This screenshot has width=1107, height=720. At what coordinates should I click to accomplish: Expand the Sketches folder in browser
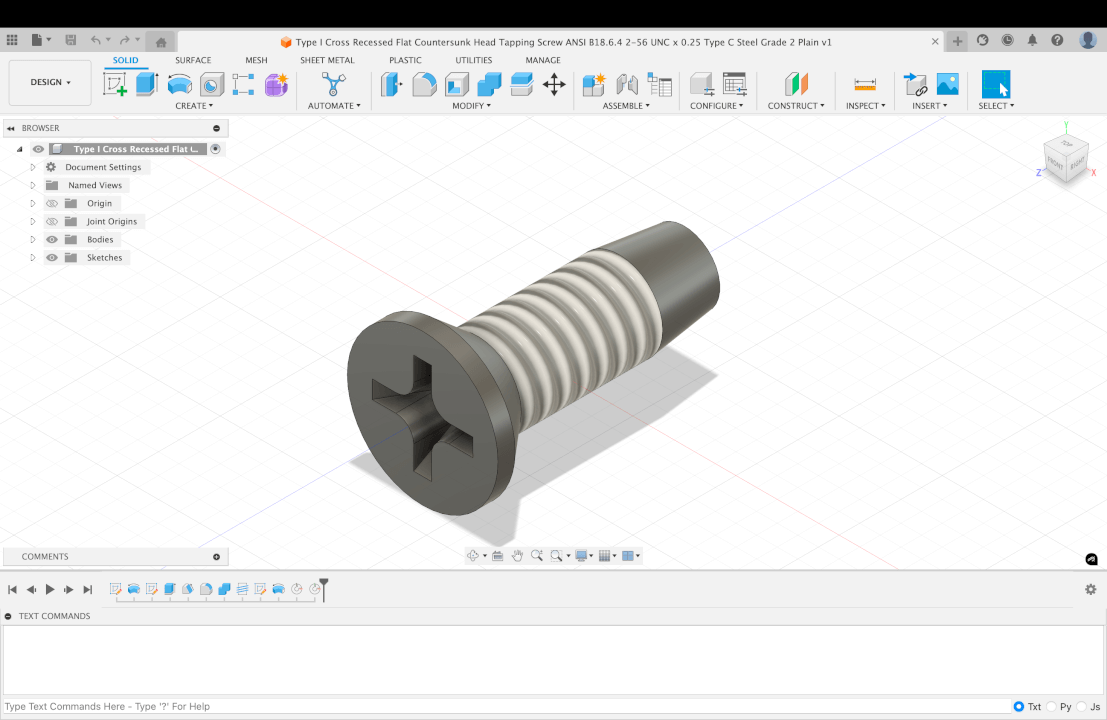(31, 257)
